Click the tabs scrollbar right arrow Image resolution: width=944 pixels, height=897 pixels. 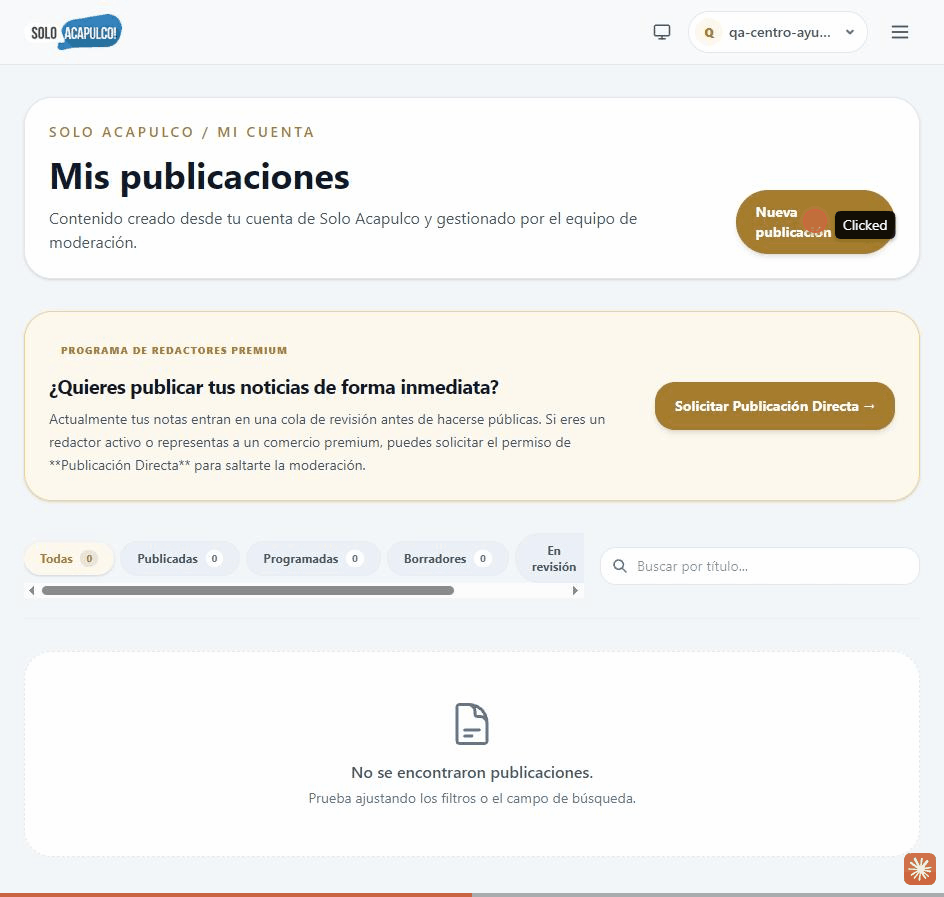pyautogui.click(x=576, y=591)
